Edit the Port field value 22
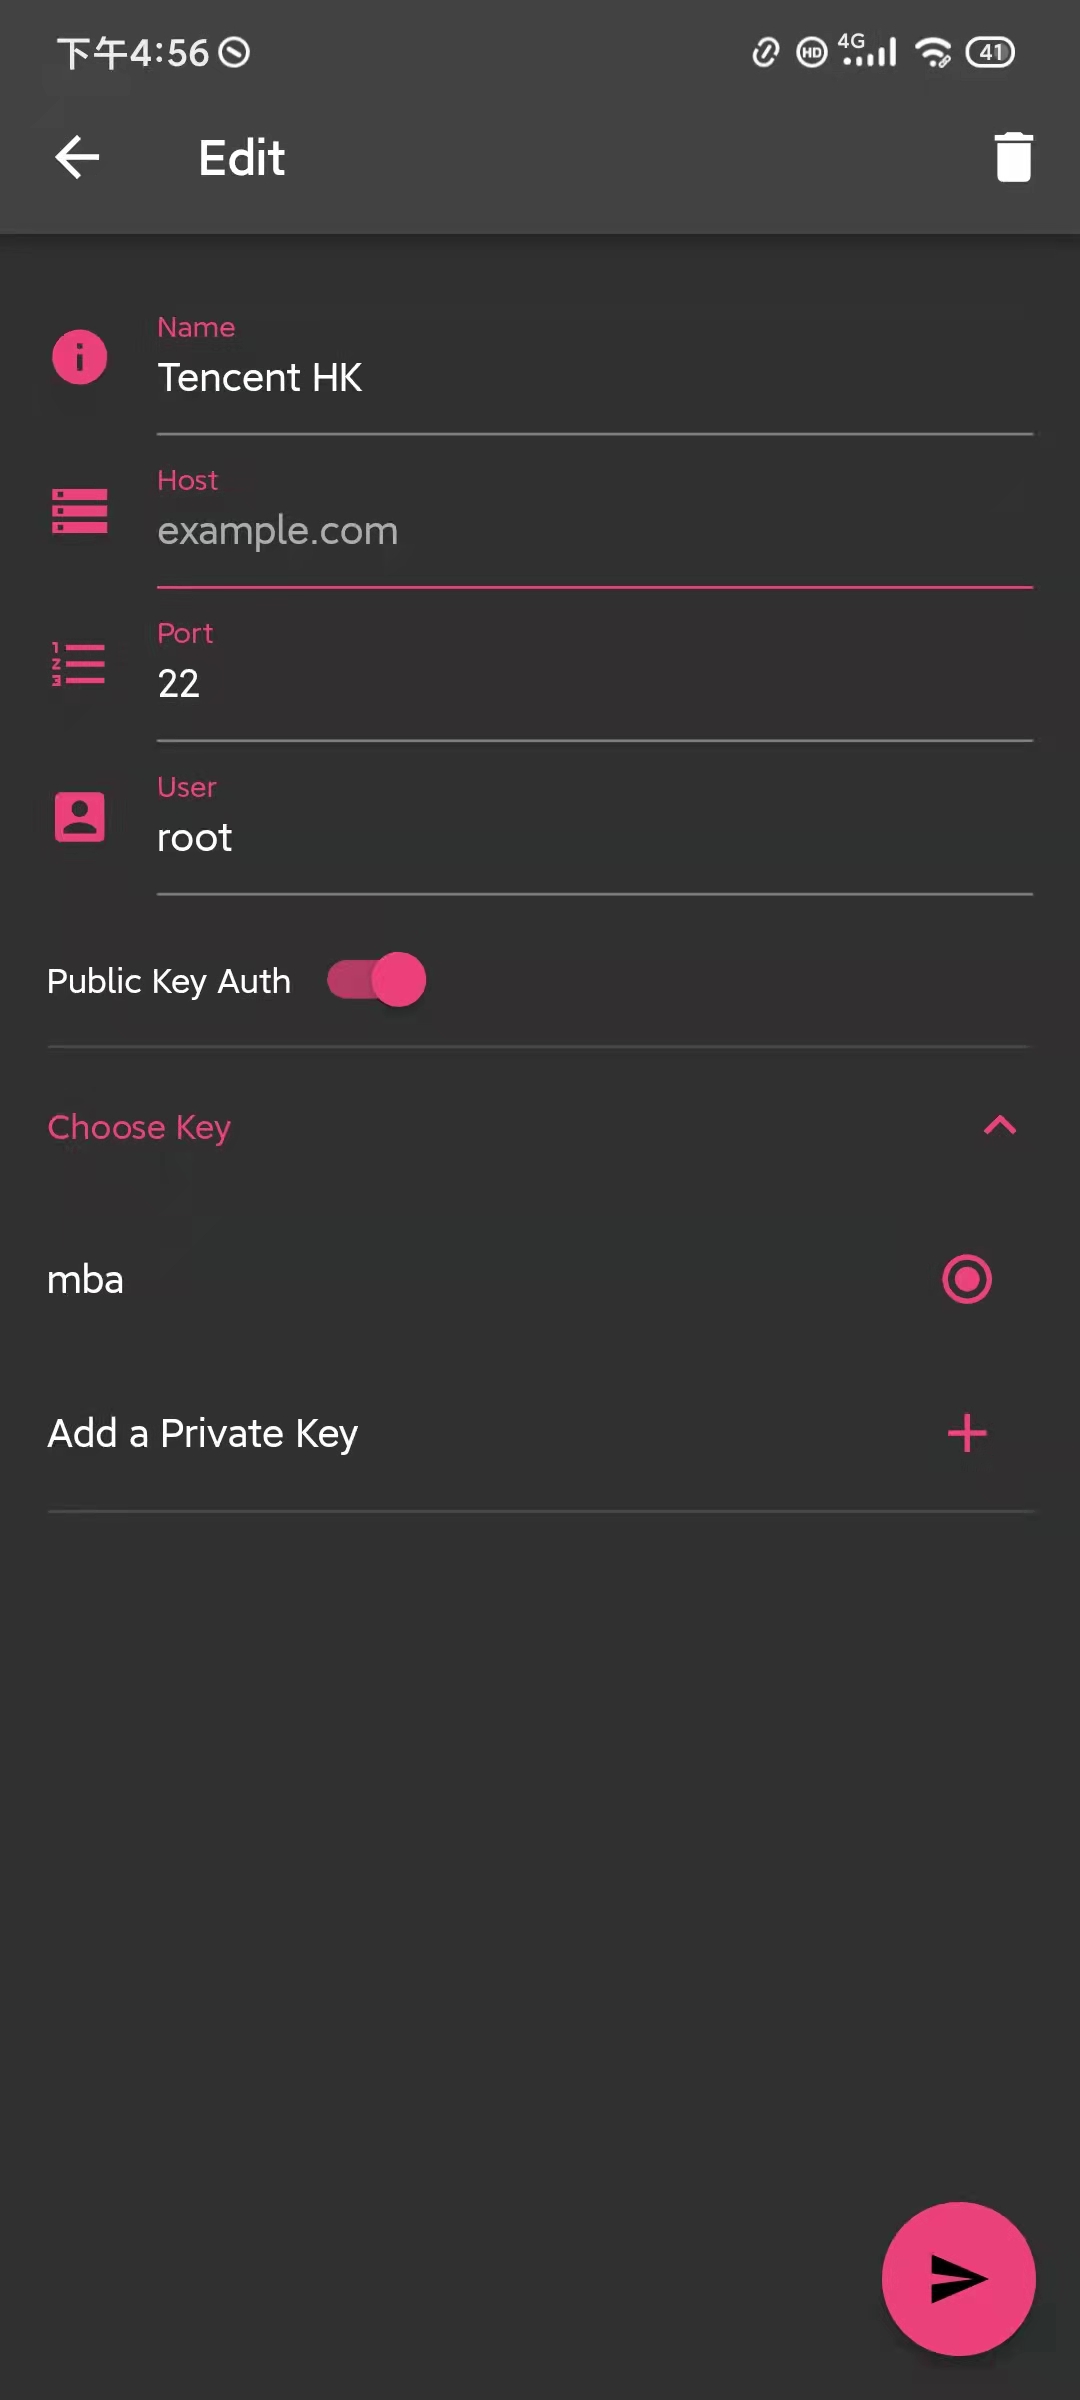1080x2400 pixels. [x=594, y=684]
